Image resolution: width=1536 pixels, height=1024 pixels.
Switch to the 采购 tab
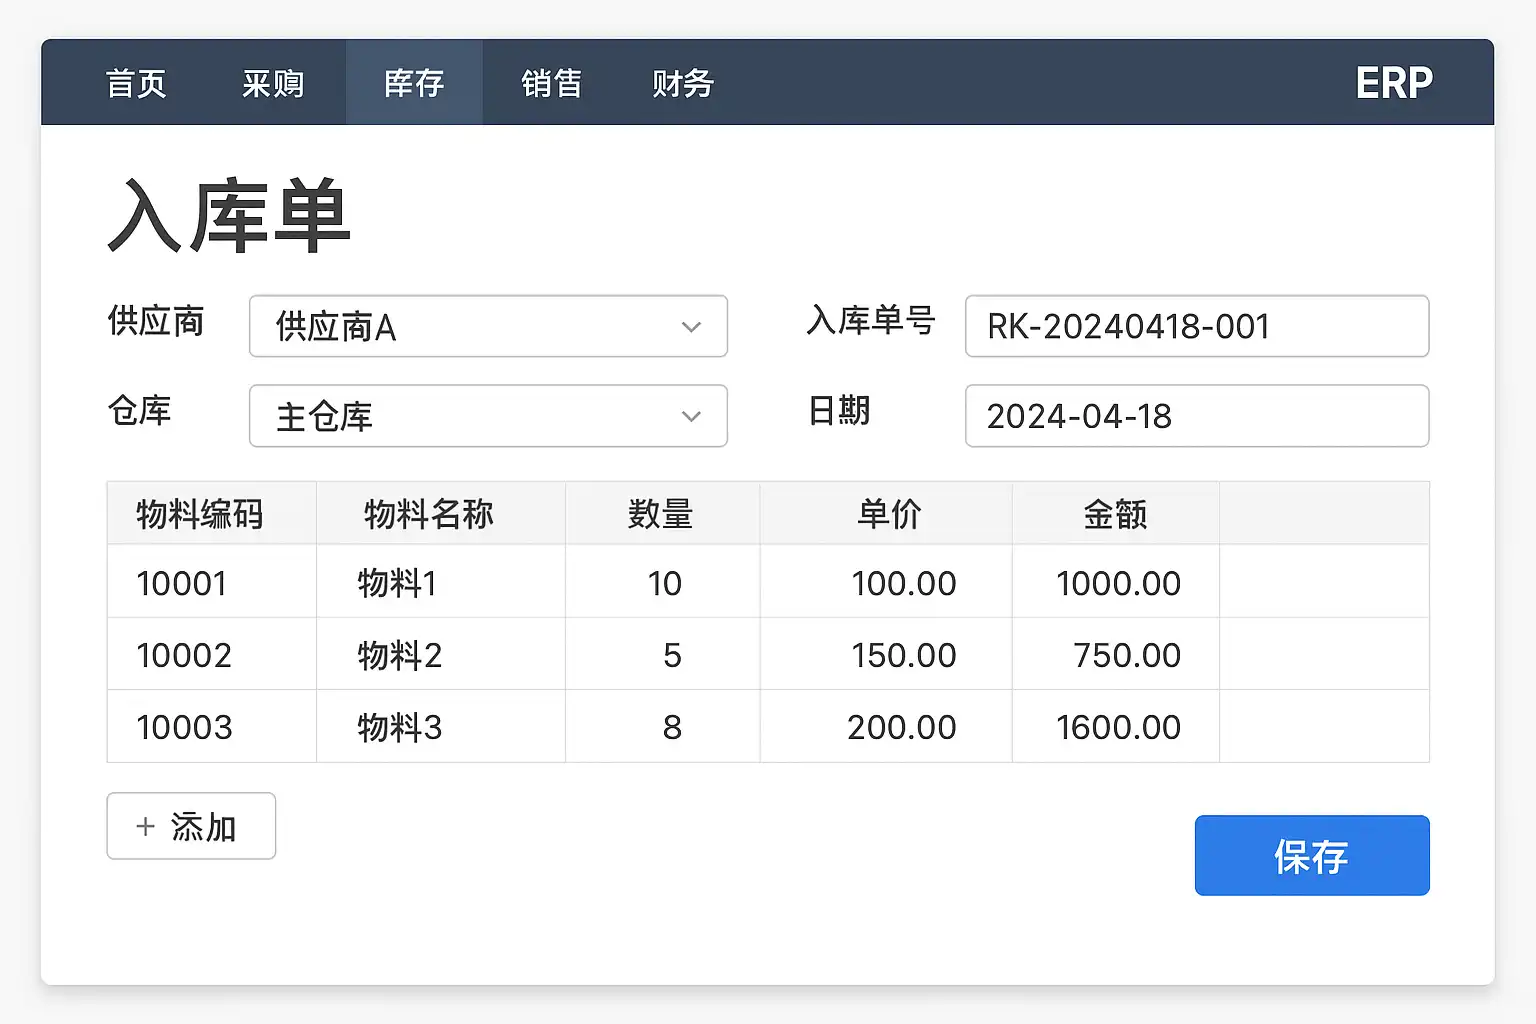tap(273, 83)
